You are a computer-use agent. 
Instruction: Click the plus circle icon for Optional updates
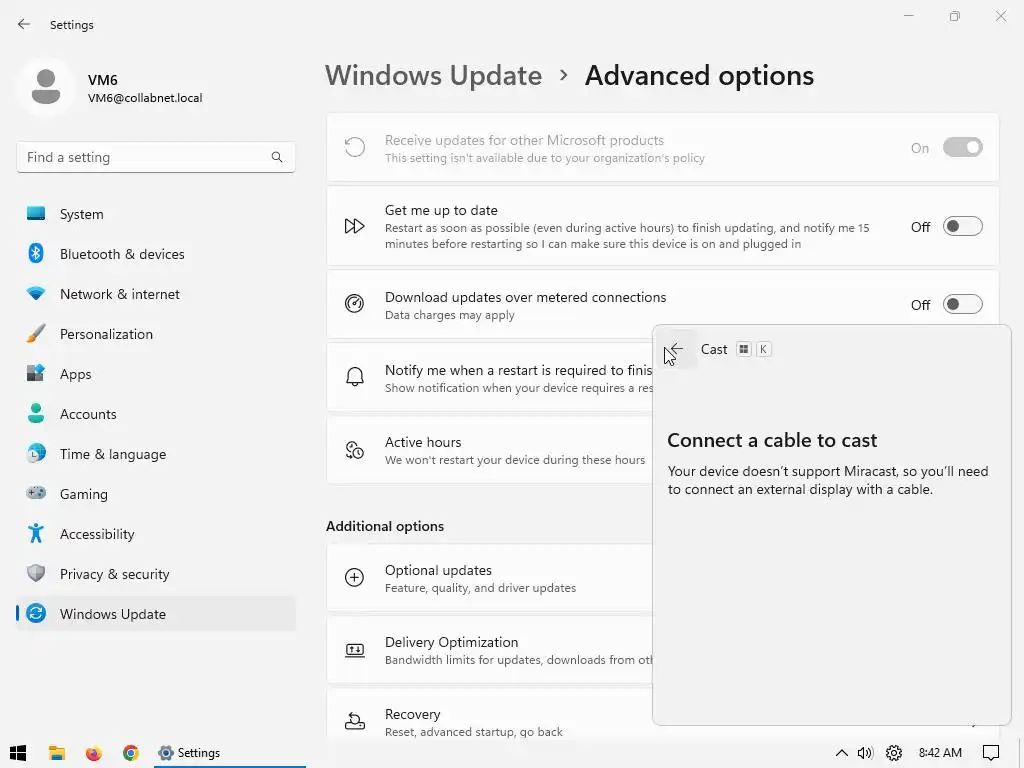tap(354, 577)
